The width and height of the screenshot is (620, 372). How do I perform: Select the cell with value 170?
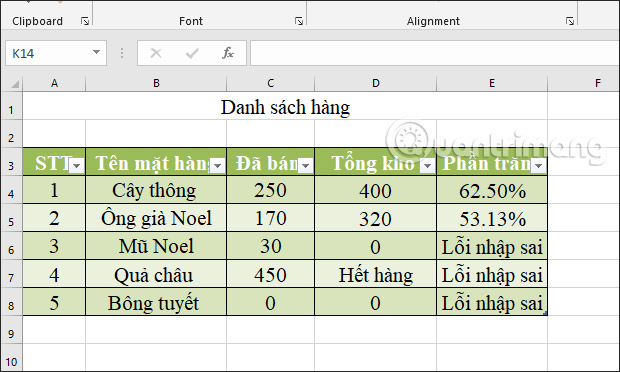pos(270,218)
